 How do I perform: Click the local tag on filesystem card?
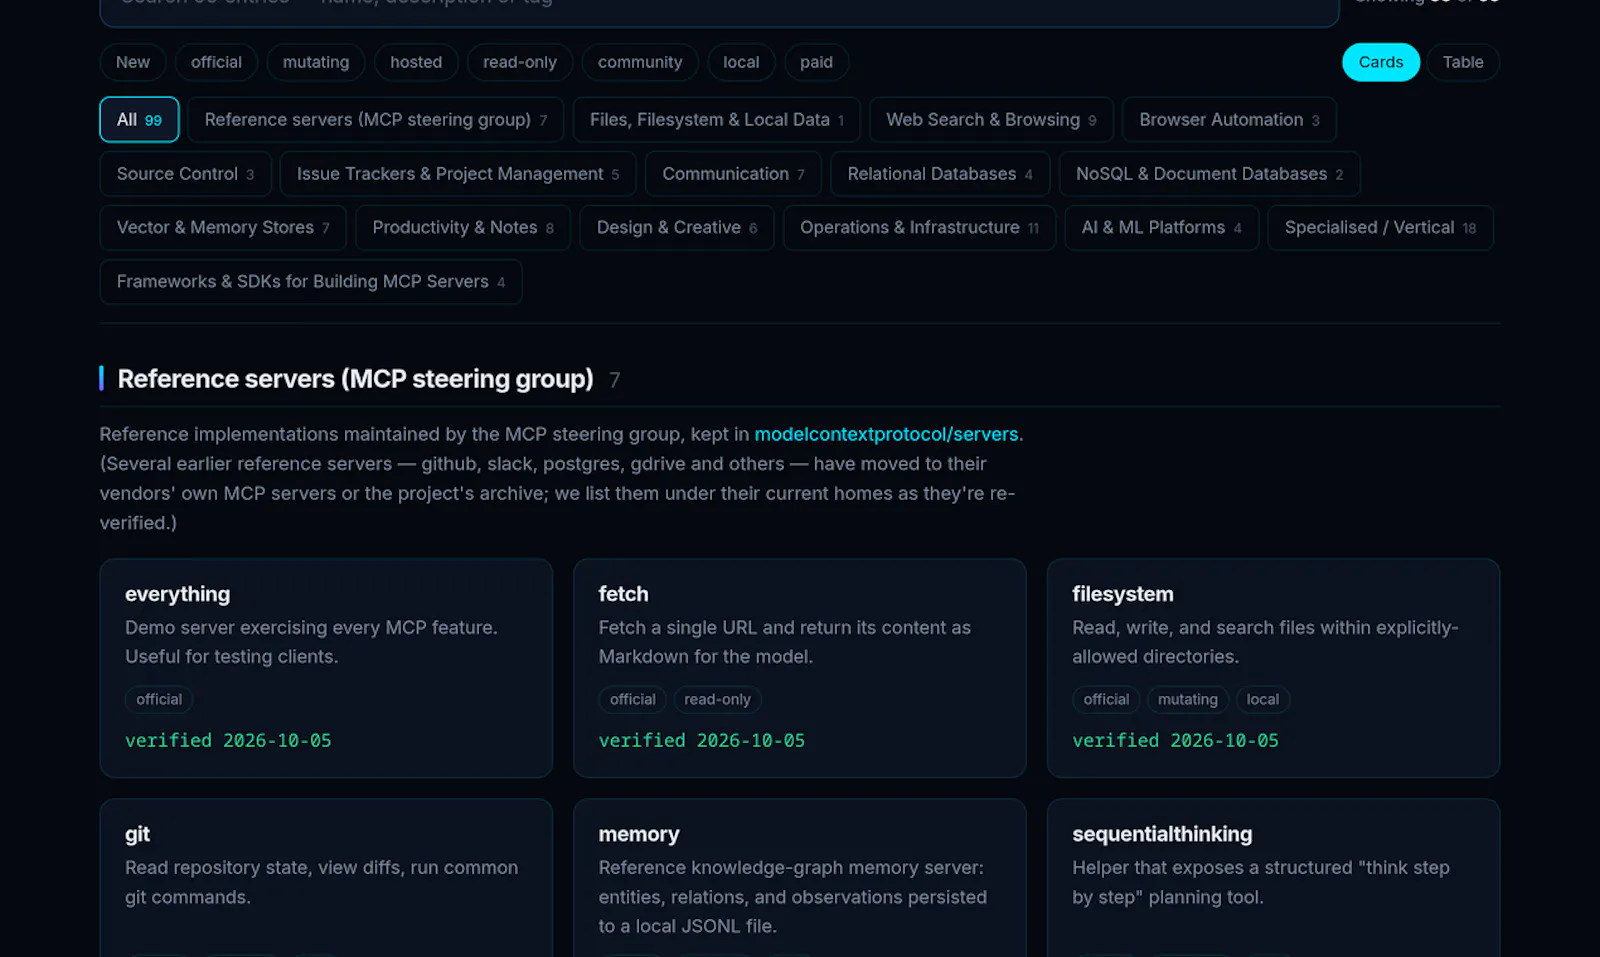(1262, 700)
